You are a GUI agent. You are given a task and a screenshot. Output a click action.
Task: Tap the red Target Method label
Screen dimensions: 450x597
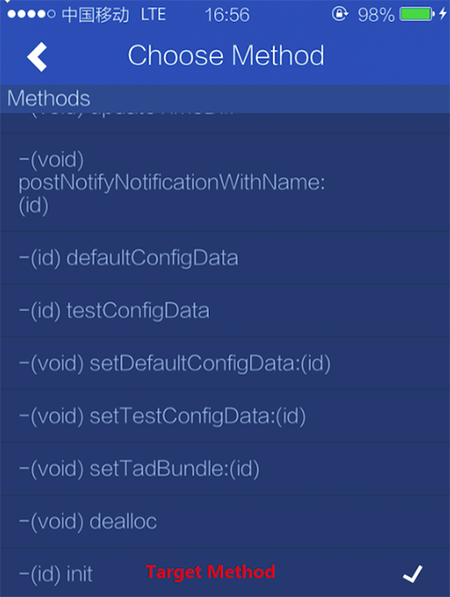[x=211, y=572]
